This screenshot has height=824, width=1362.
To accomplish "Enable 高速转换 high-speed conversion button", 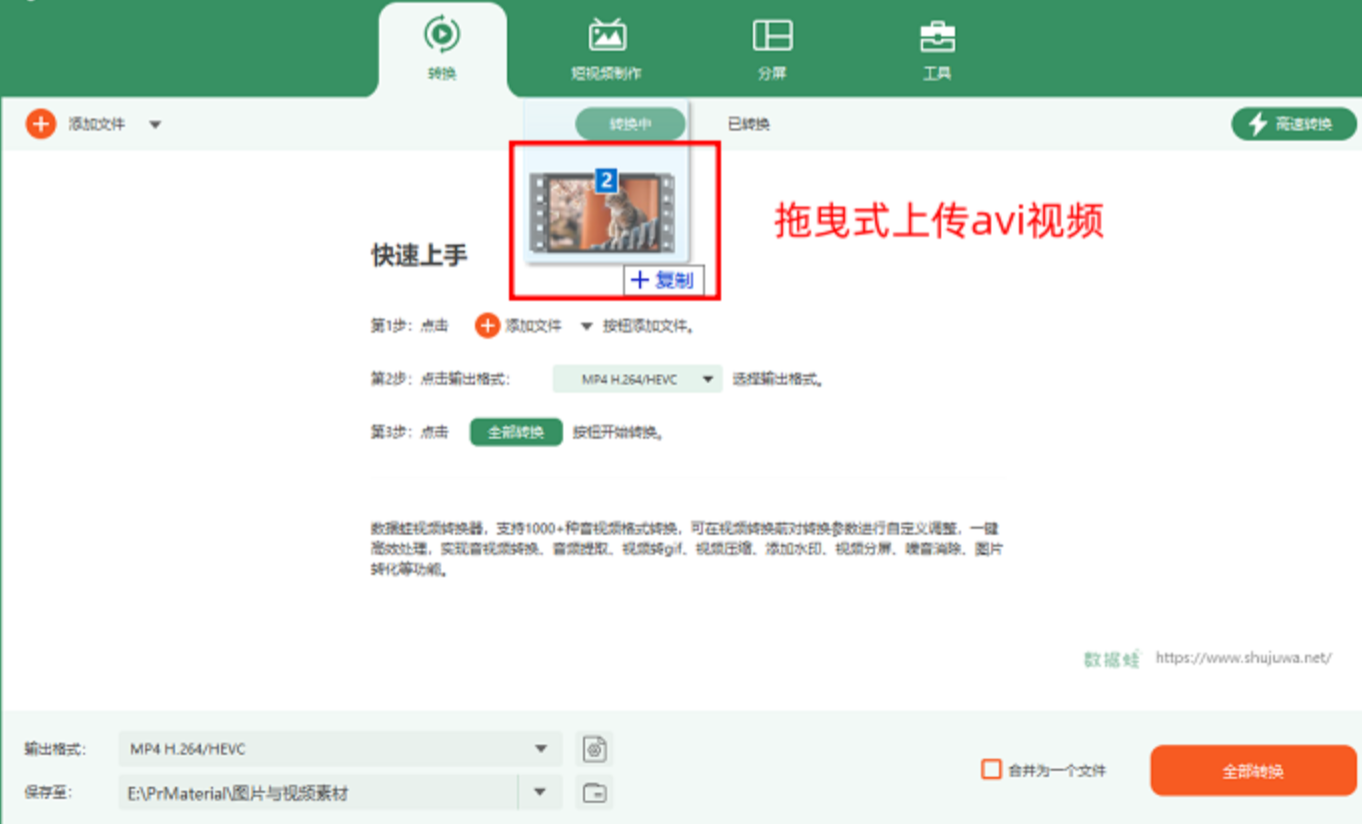I will click(1293, 124).
